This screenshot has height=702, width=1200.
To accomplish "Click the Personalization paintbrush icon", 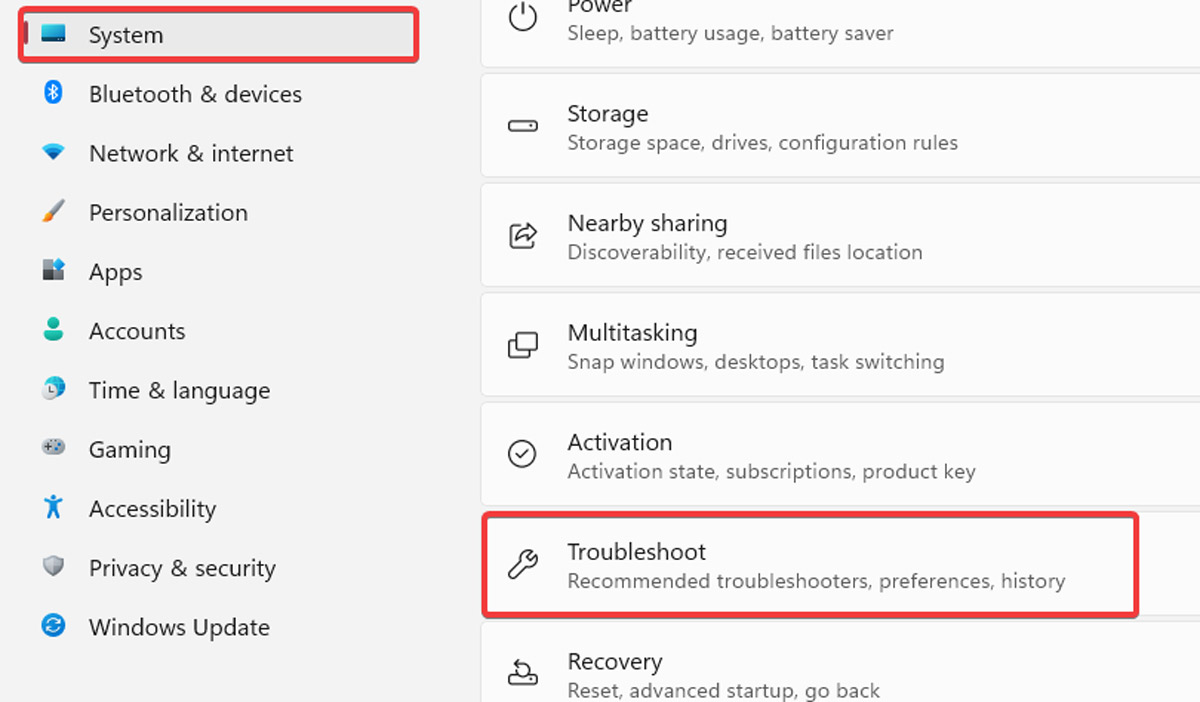I will [51, 212].
